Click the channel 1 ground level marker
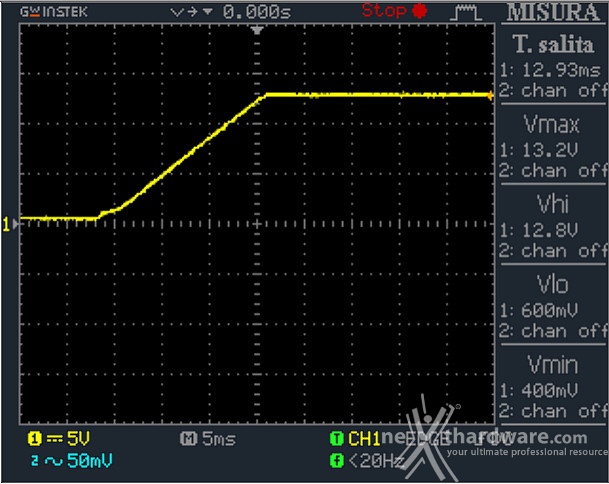Image resolution: width=609 pixels, height=484 pixels. pyautogui.click(x=10, y=224)
